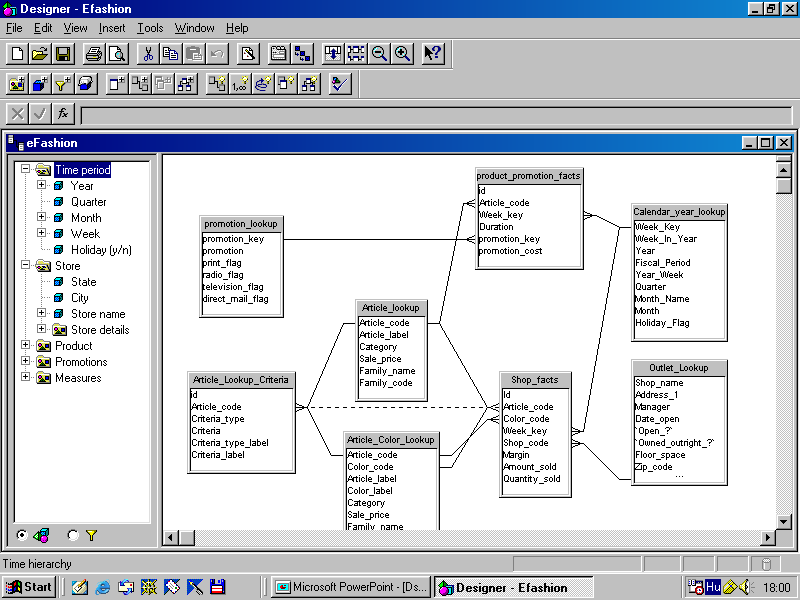Save the universe with the floppy icon

click(x=63, y=54)
